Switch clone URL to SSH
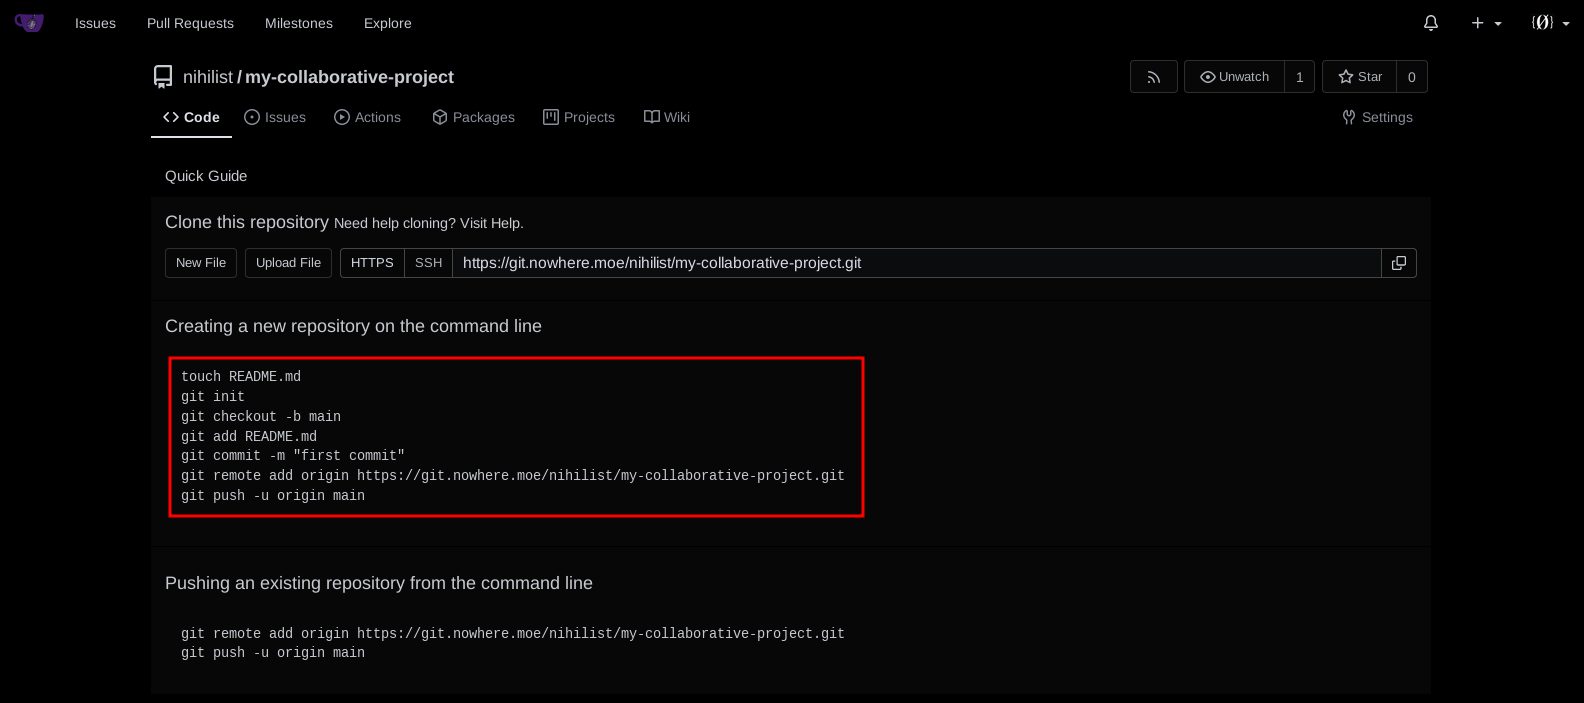Viewport: 1584px width, 703px height. [x=428, y=263]
